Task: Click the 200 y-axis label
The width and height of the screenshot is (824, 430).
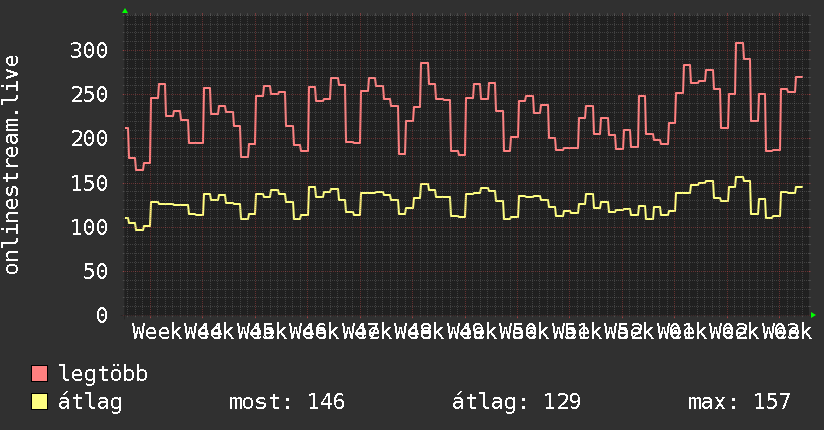Action: [89, 139]
